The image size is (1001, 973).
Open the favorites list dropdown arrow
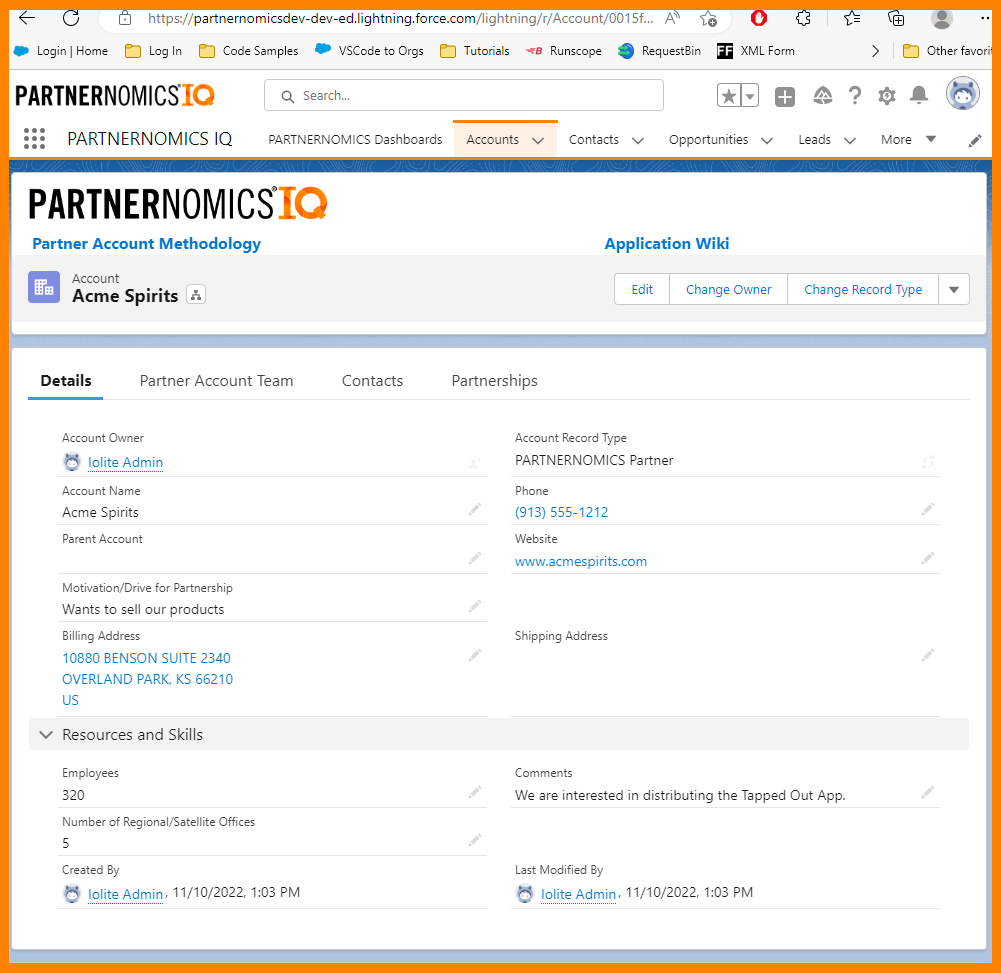point(750,96)
